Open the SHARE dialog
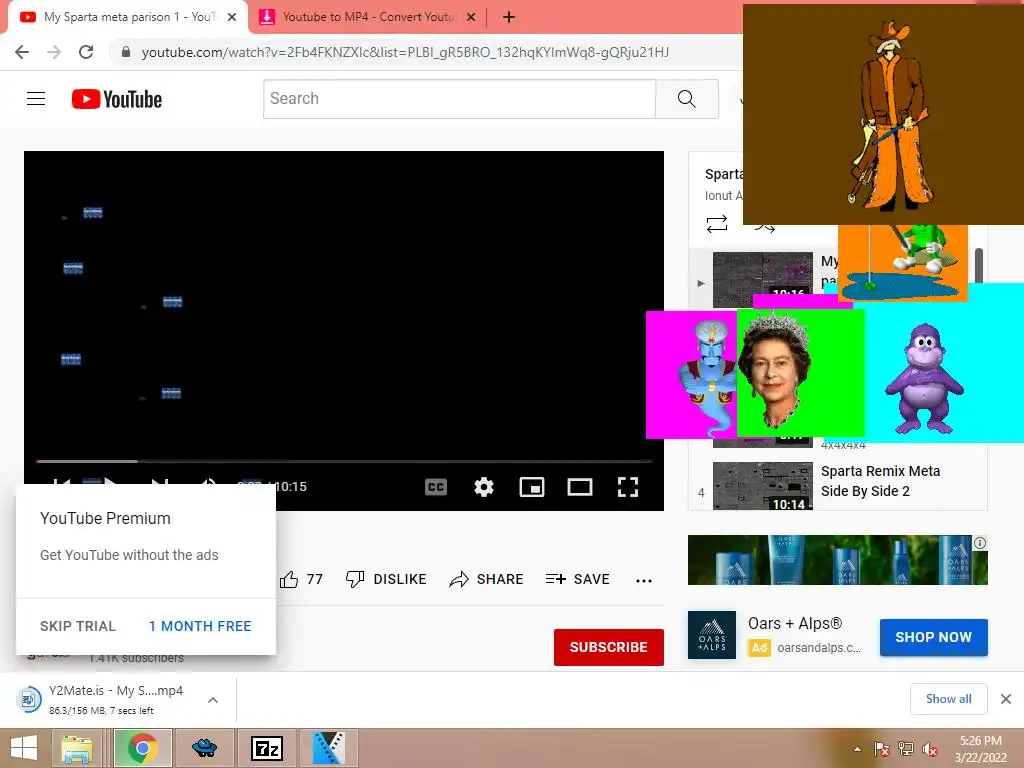1024x768 pixels. (487, 579)
